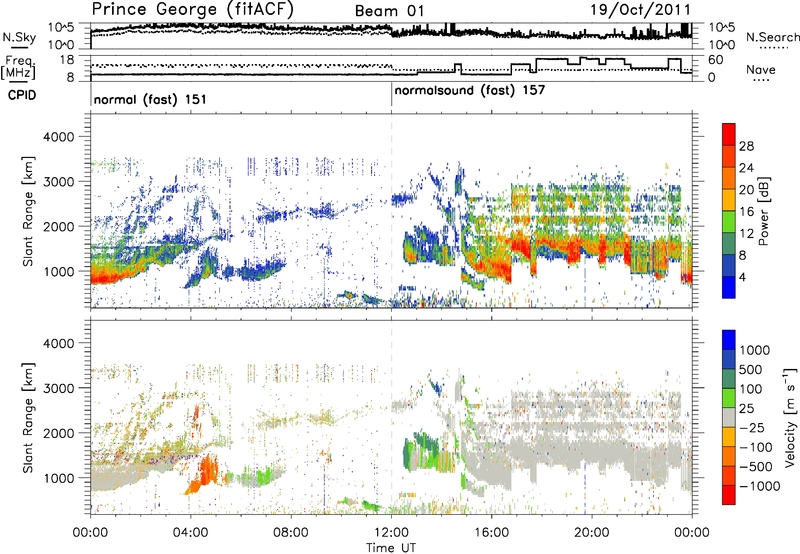
Task: Click the '-25' value on Velocity color bar
Action: tap(751, 427)
